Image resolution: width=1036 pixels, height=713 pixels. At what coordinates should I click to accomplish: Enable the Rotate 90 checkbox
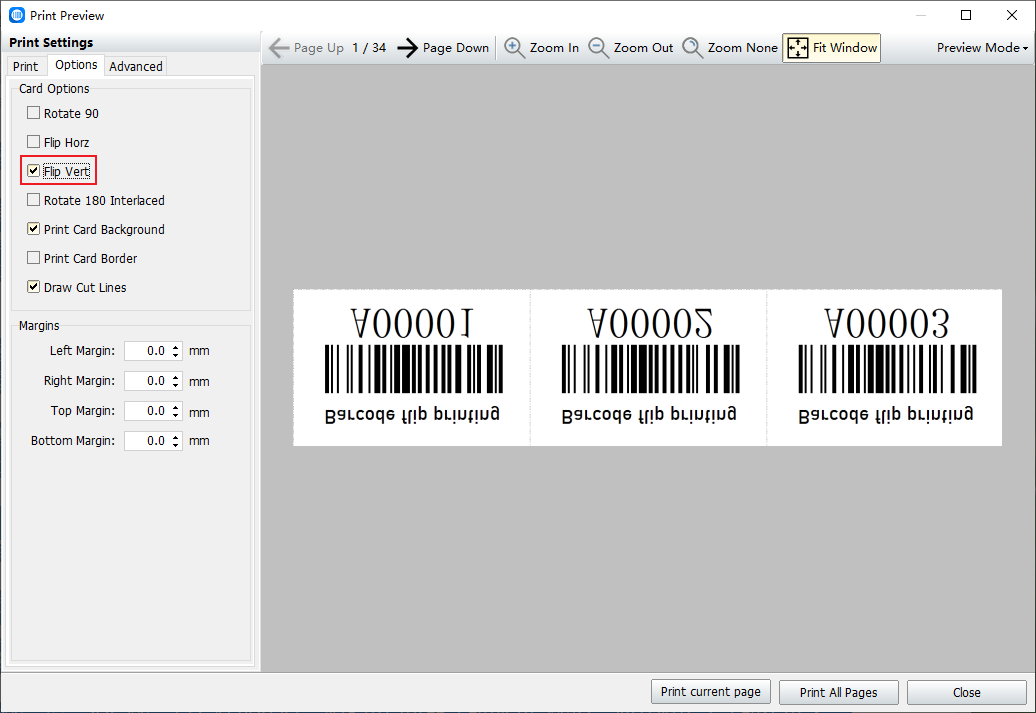(33, 113)
